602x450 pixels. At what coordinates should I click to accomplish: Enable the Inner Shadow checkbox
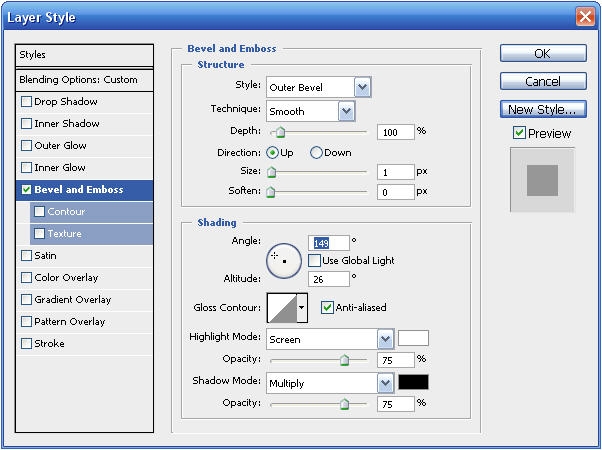coord(26,124)
